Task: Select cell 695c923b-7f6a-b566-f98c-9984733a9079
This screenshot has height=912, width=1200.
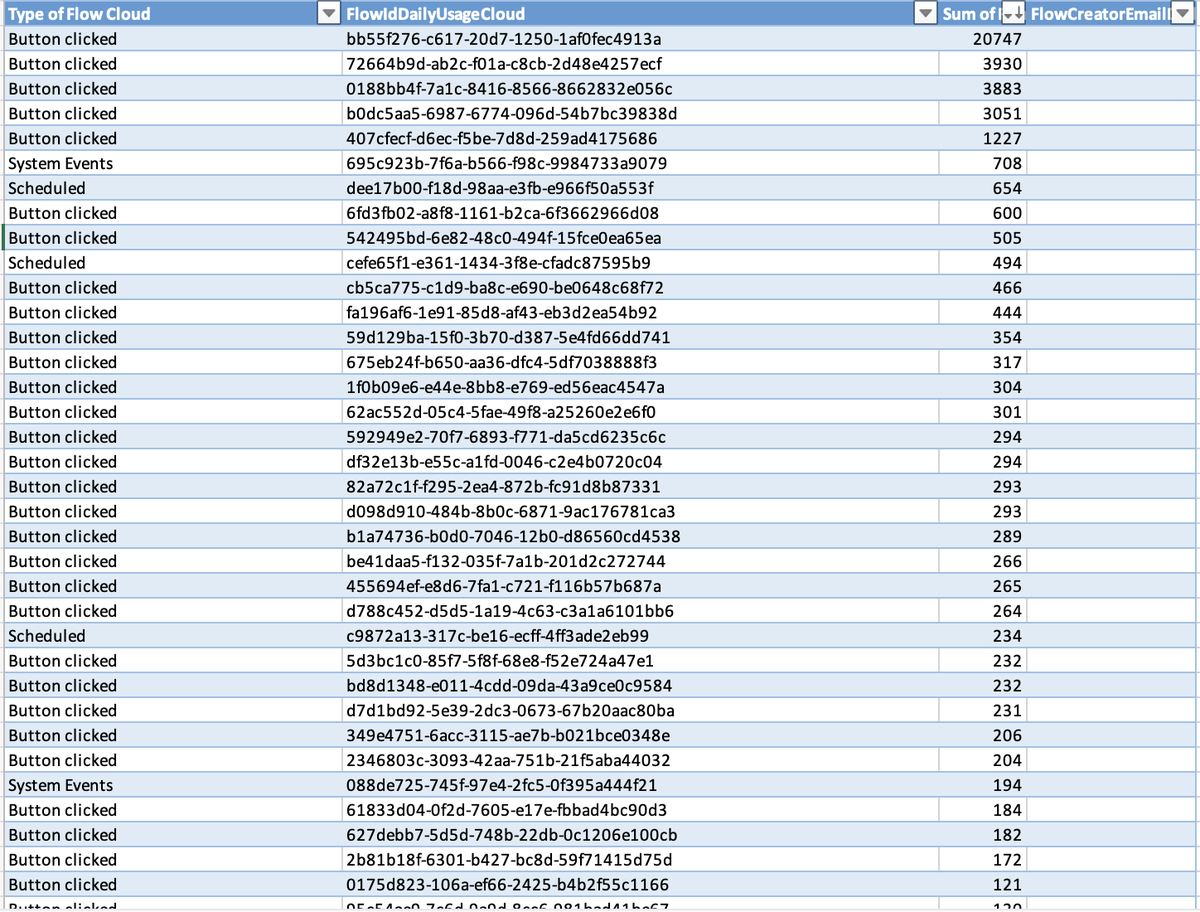Action: tap(640, 163)
